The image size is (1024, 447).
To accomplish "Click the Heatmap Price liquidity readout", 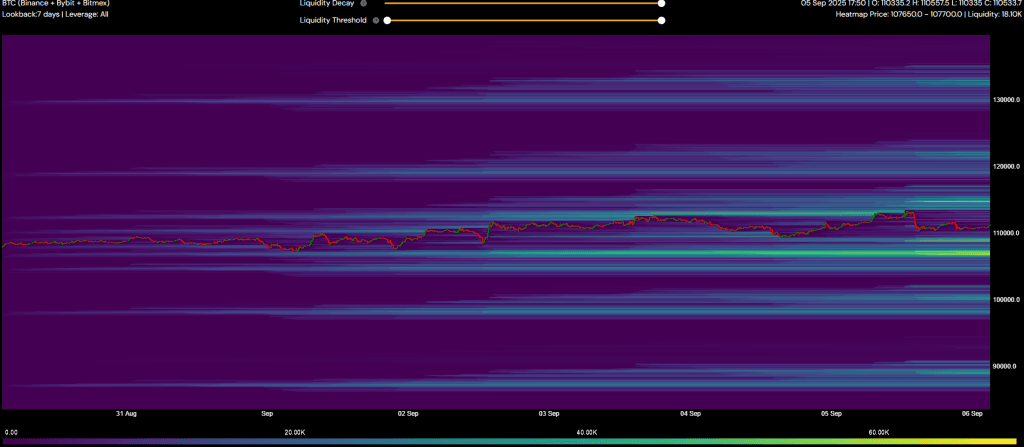I will coord(928,15).
